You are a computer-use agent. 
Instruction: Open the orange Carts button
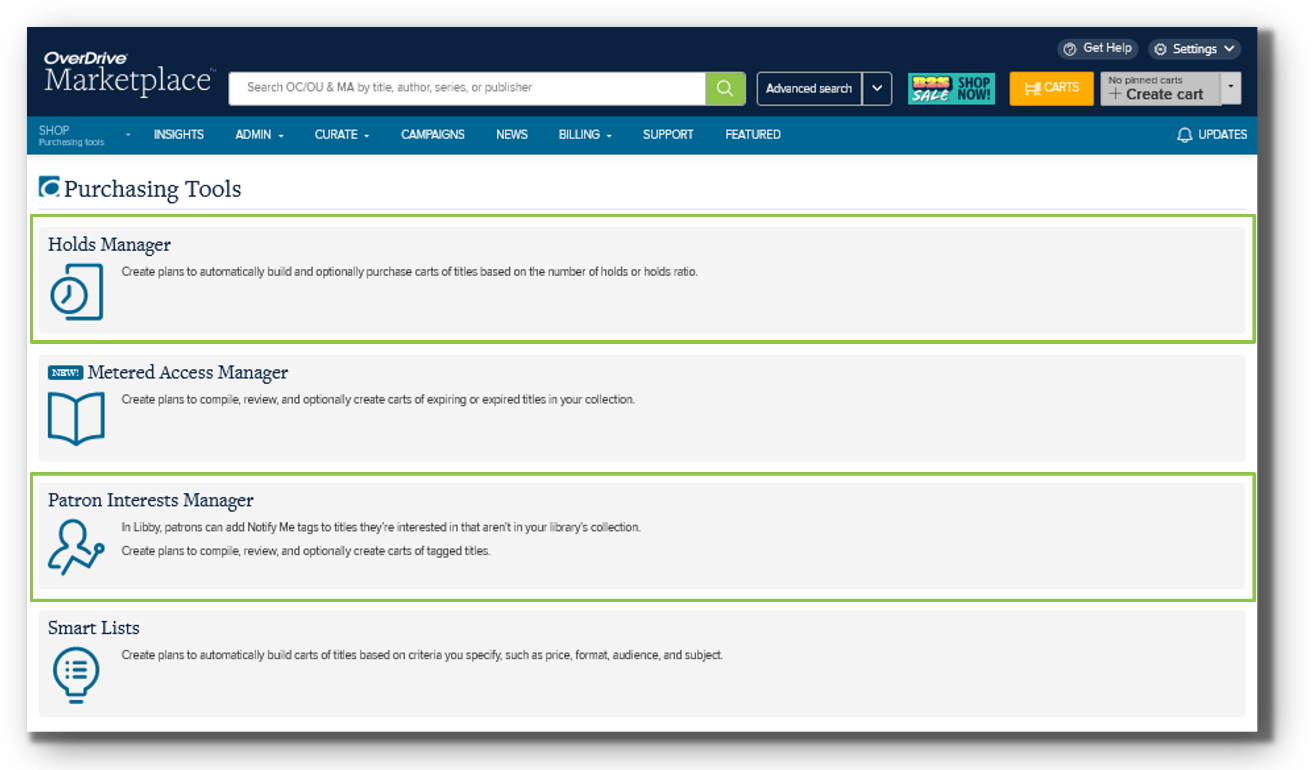coord(1051,88)
